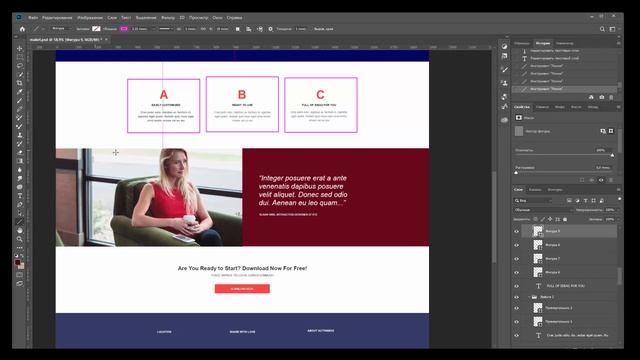Open the History panel flyout menu
This screenshot has width=640, height=360.
coord(618,43)
